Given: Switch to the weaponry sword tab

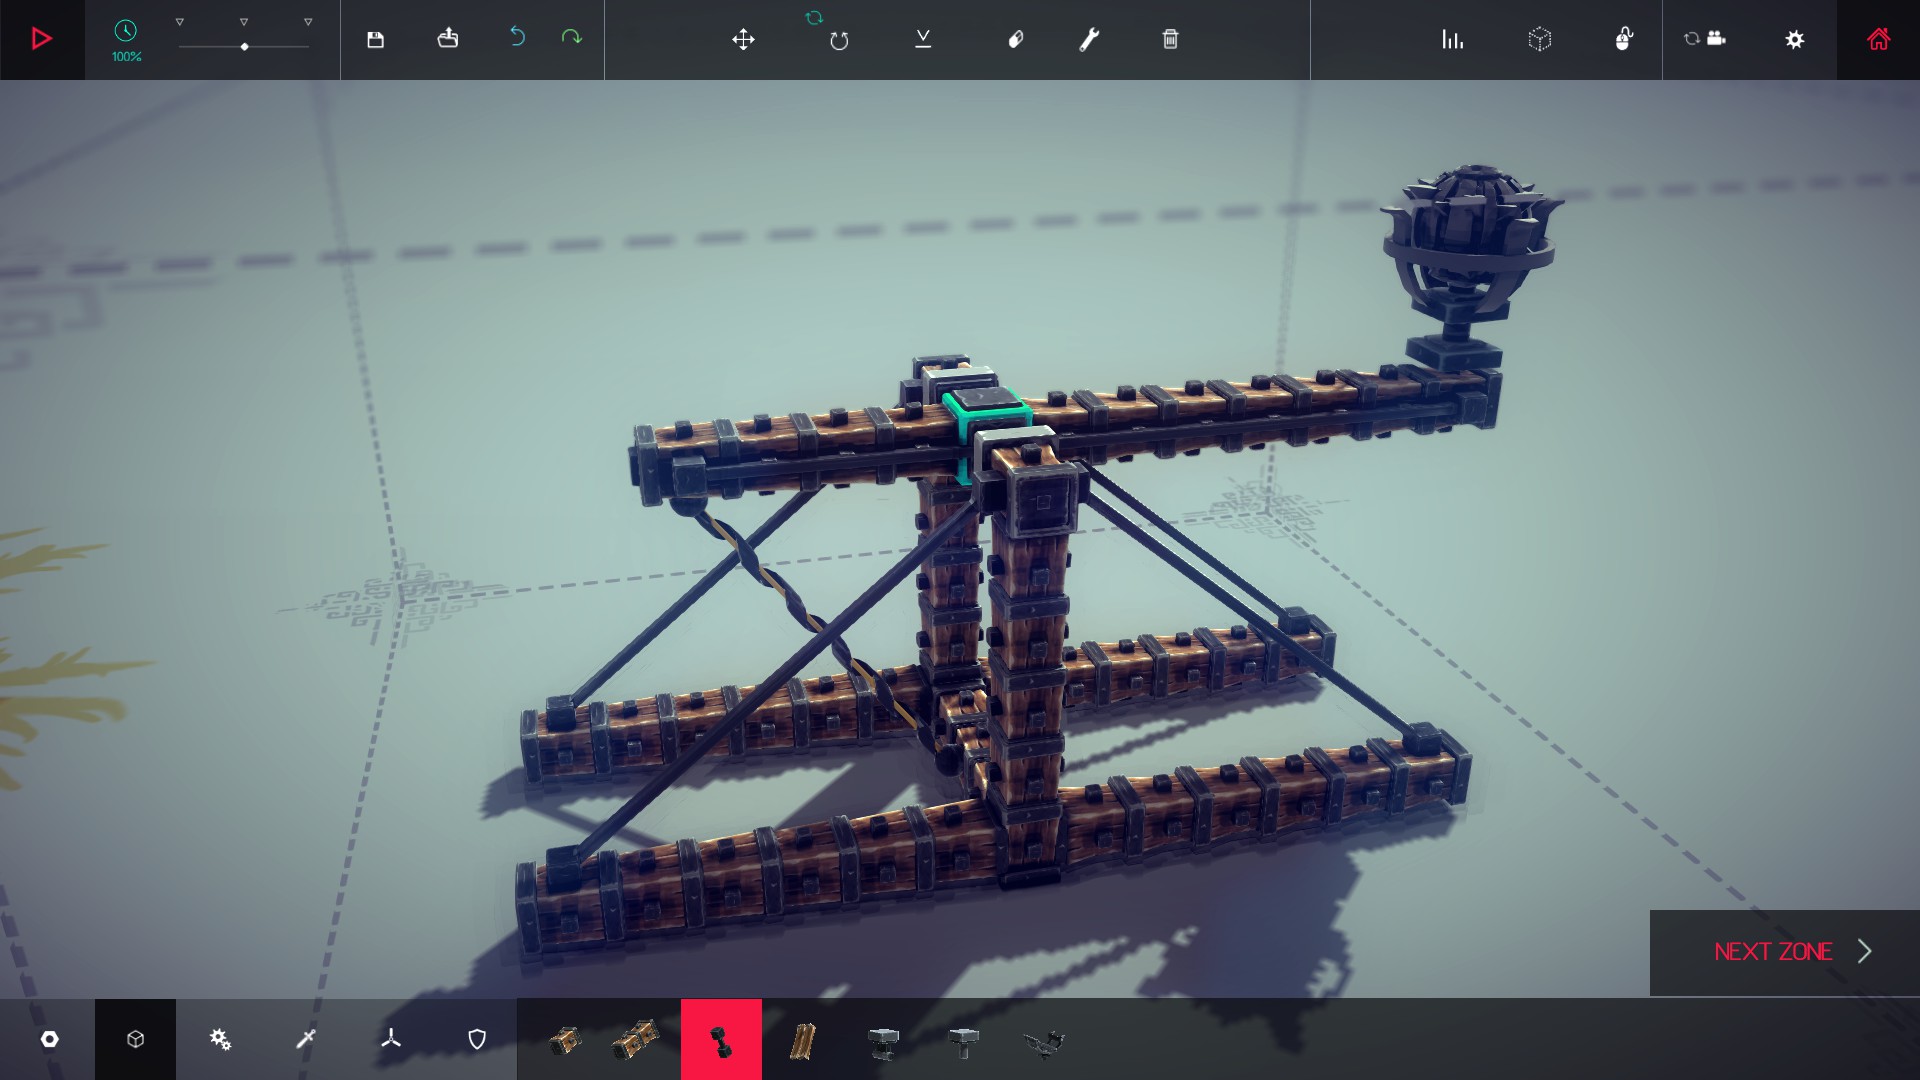Looking at the screenshot, I should pos(306,1040).
